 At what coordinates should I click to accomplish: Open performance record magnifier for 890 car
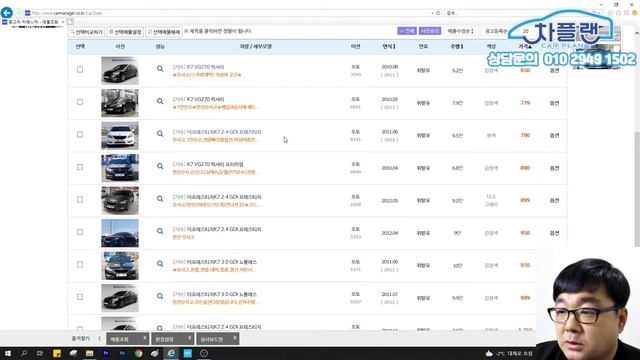160,167
